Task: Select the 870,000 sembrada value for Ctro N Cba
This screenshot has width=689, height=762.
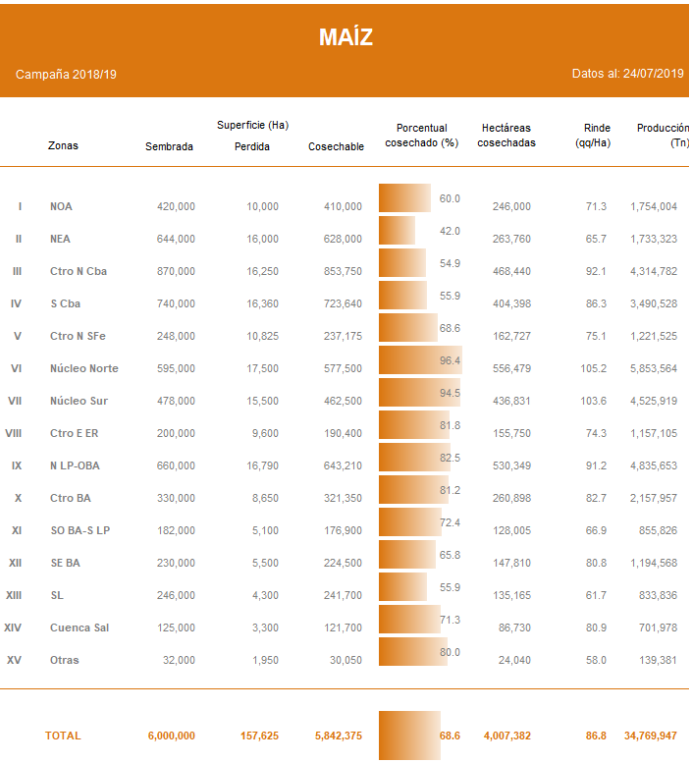Action: [x=176, y=271]
